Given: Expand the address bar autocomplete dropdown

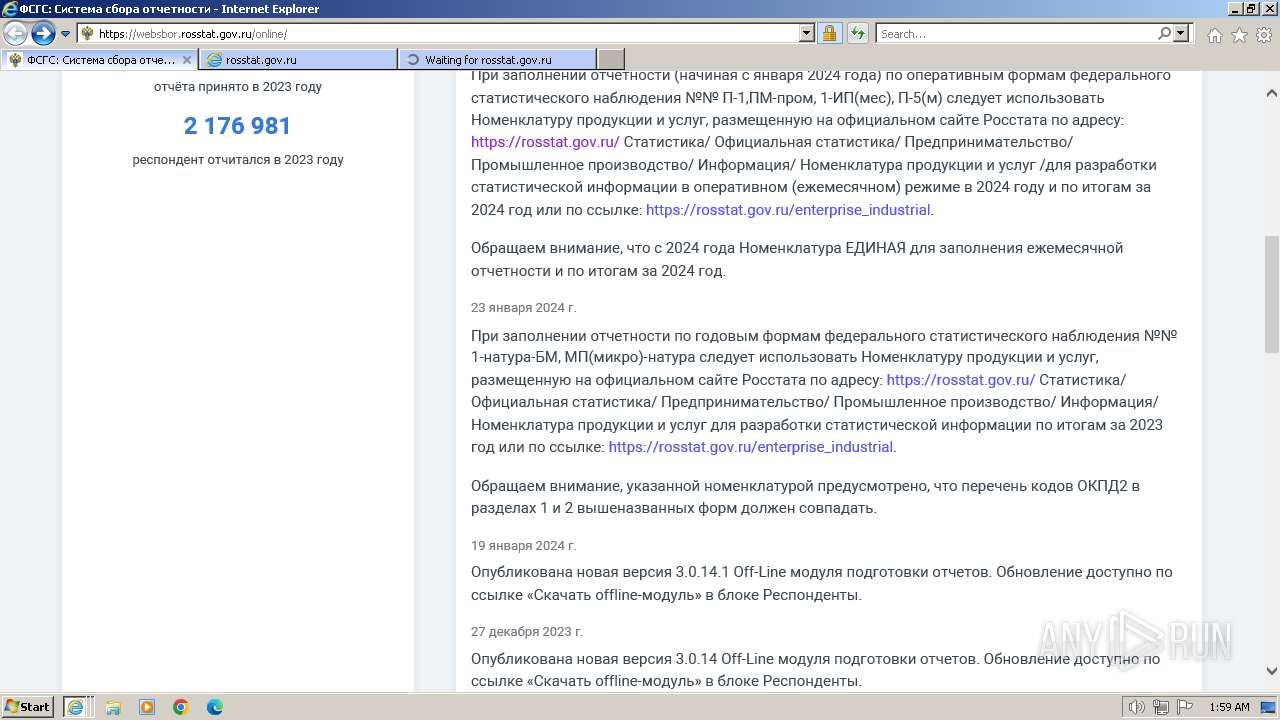Looking at the screenshot, I should click(807, 34).
